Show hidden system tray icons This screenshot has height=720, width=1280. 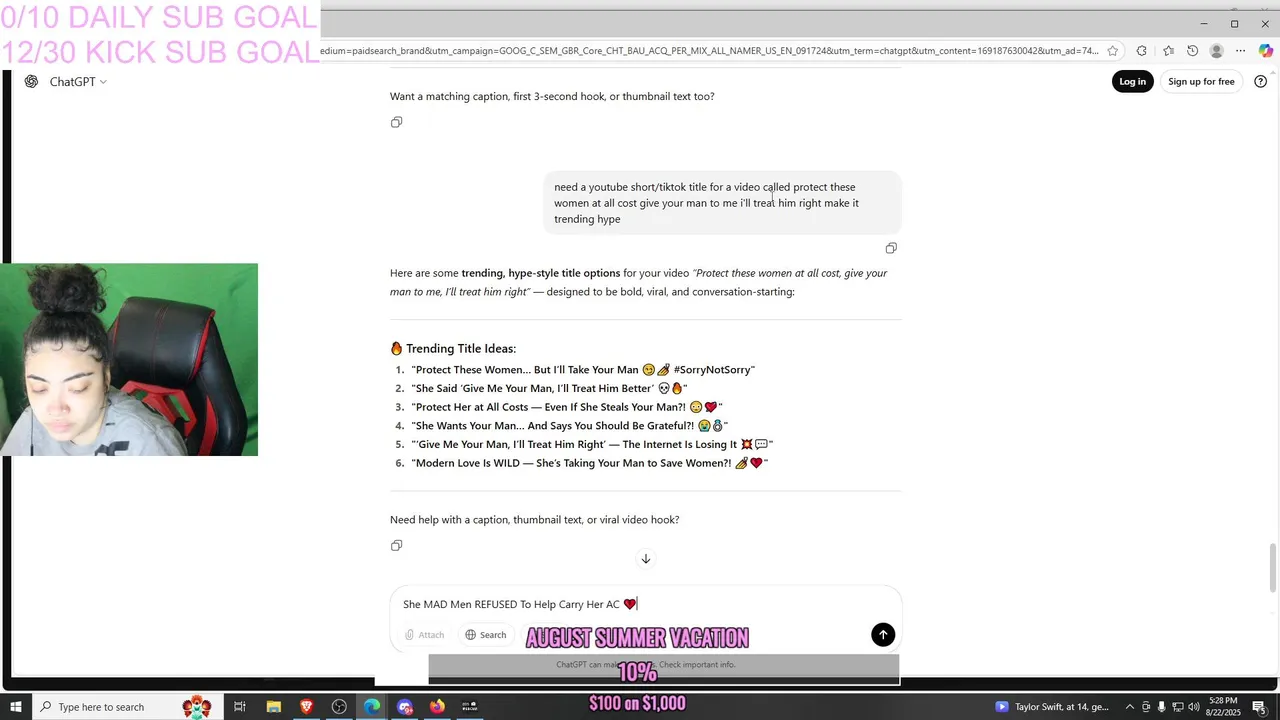pyautogui.click(x=1131, y=707)
